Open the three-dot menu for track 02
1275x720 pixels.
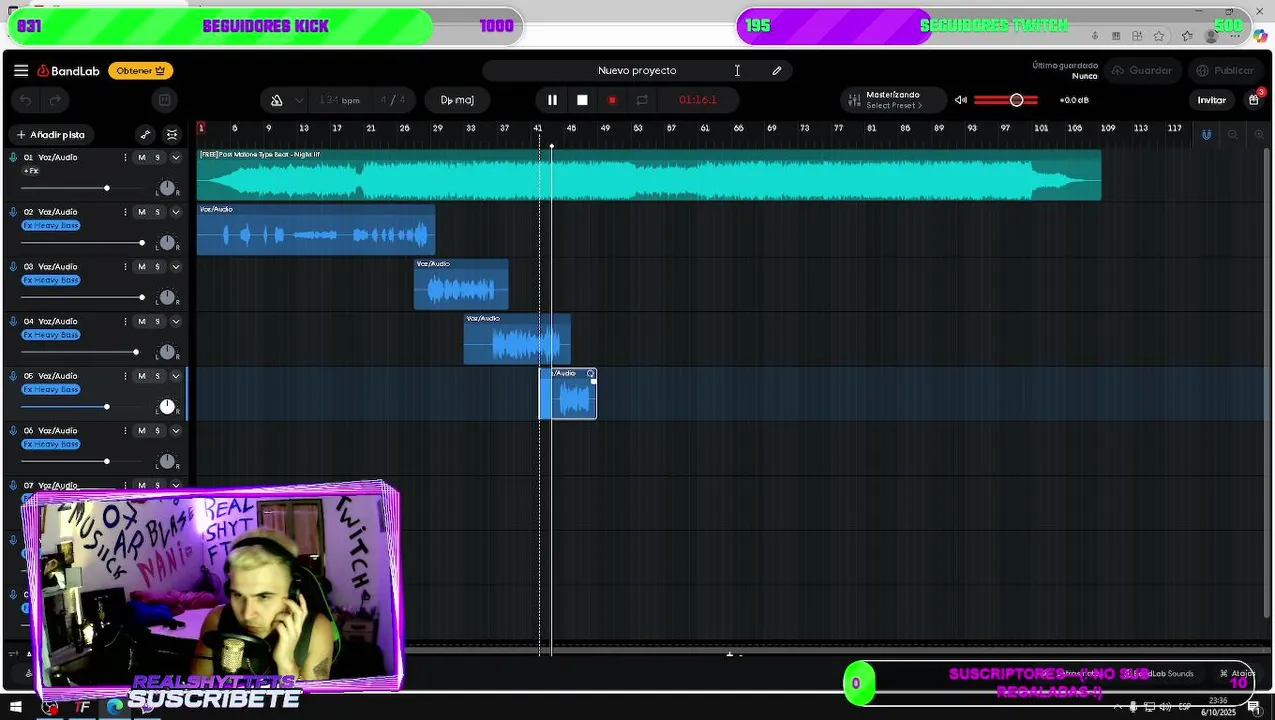point(125,212)
